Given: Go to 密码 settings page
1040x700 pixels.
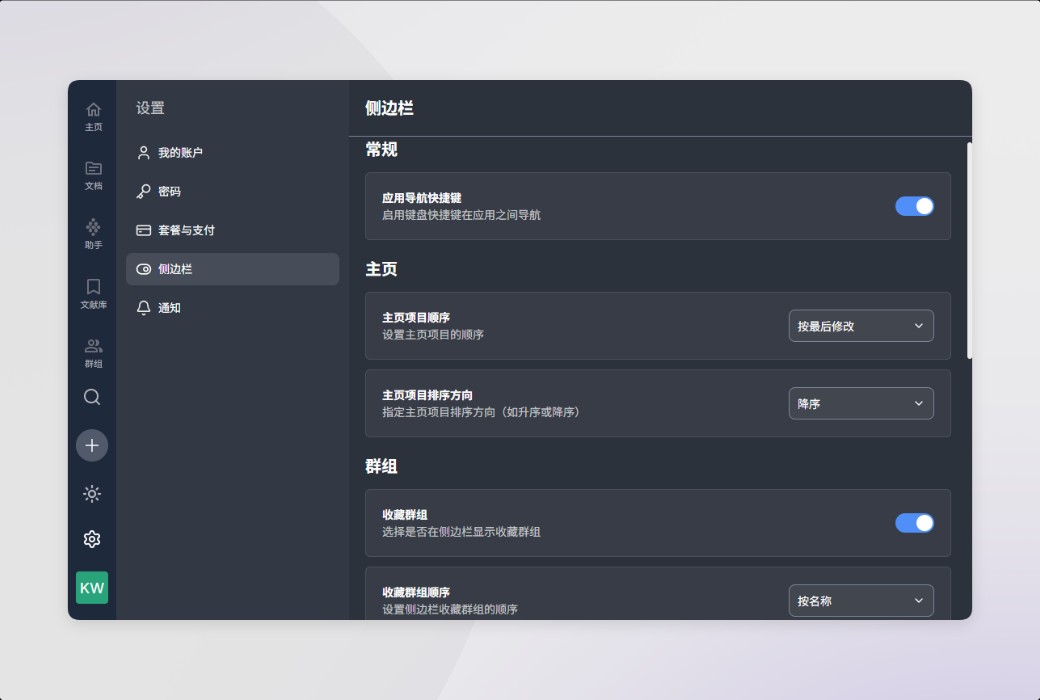Looking at the screenshot, I should (232, 191).
